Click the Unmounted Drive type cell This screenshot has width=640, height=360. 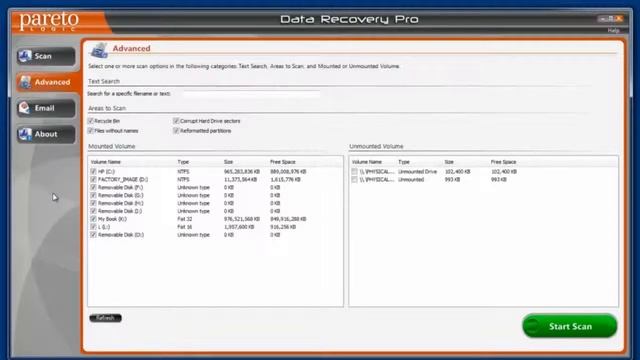pyautogui.click(x=418, y=171)
